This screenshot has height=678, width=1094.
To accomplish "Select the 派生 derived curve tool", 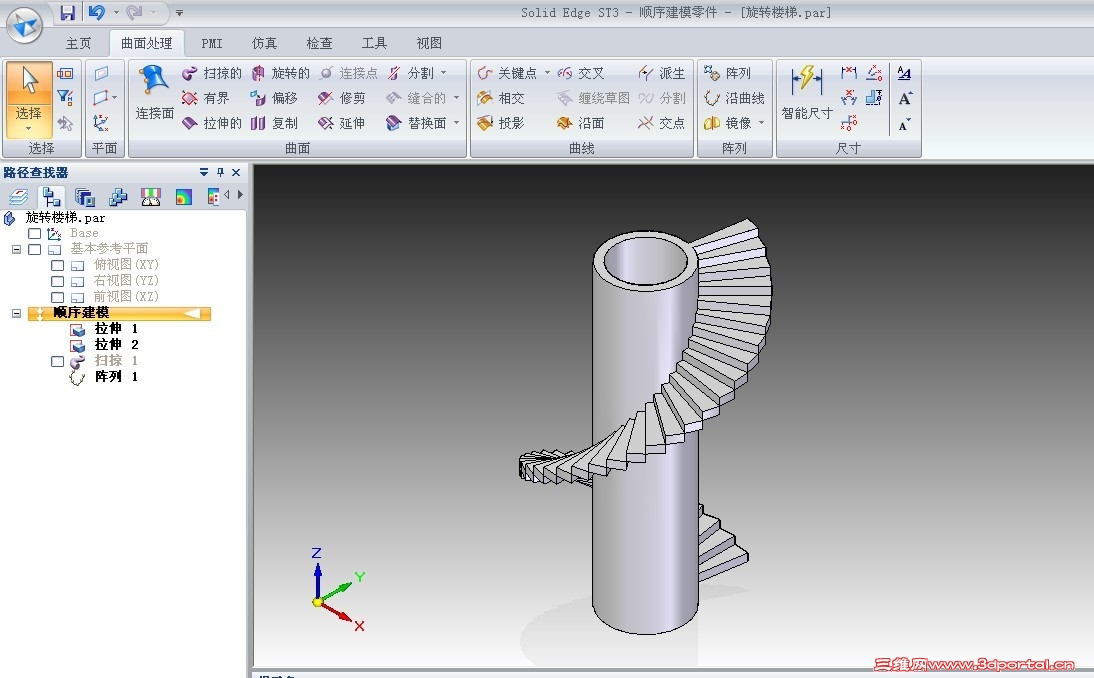I will click(x=661, y=73).
